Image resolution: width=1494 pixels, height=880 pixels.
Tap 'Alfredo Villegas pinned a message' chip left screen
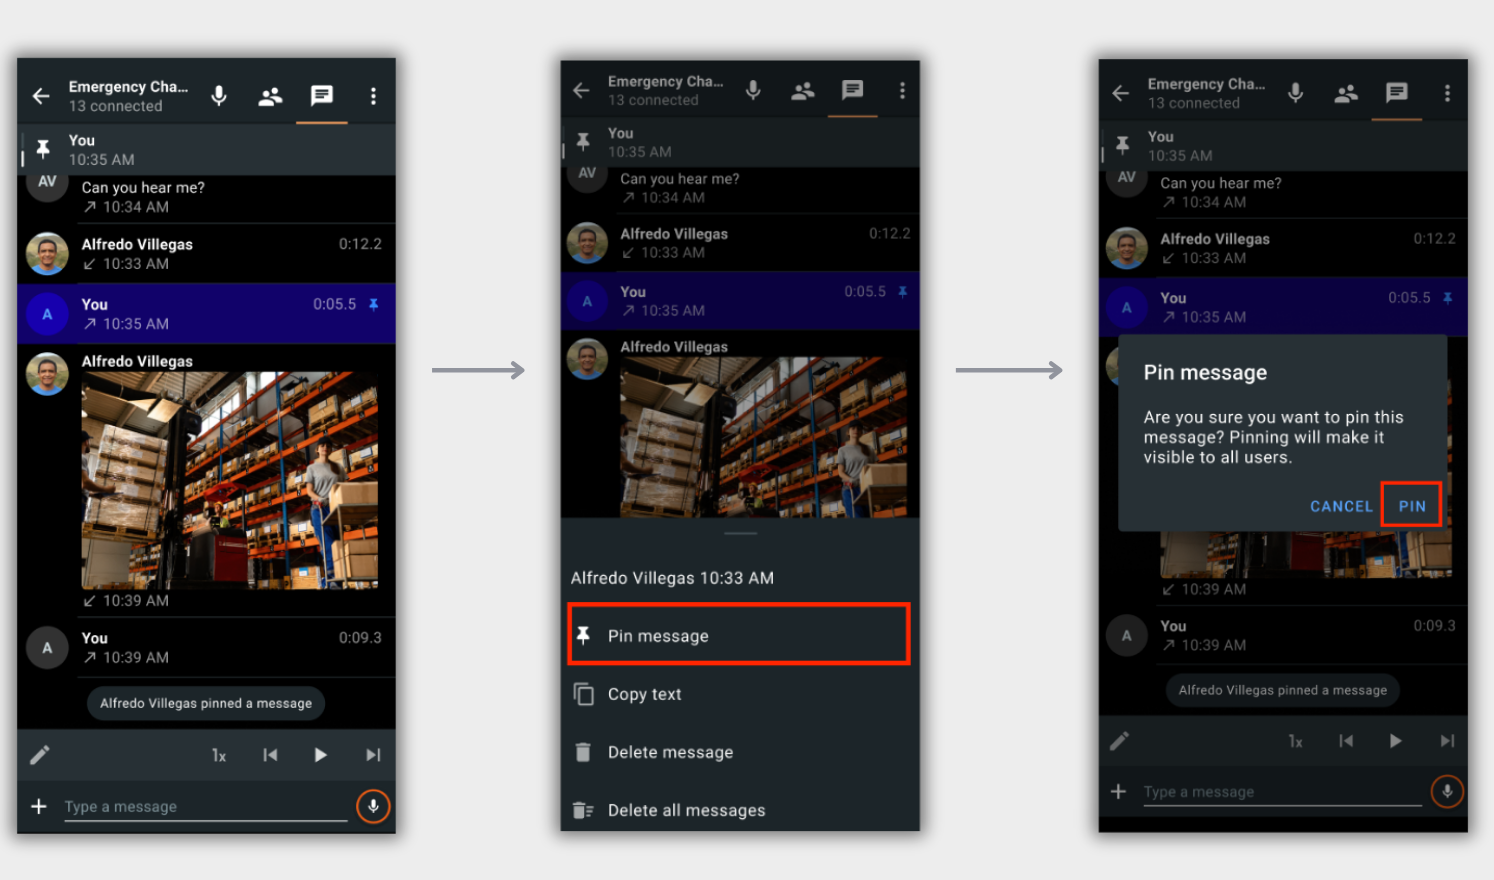click(206, 703)
